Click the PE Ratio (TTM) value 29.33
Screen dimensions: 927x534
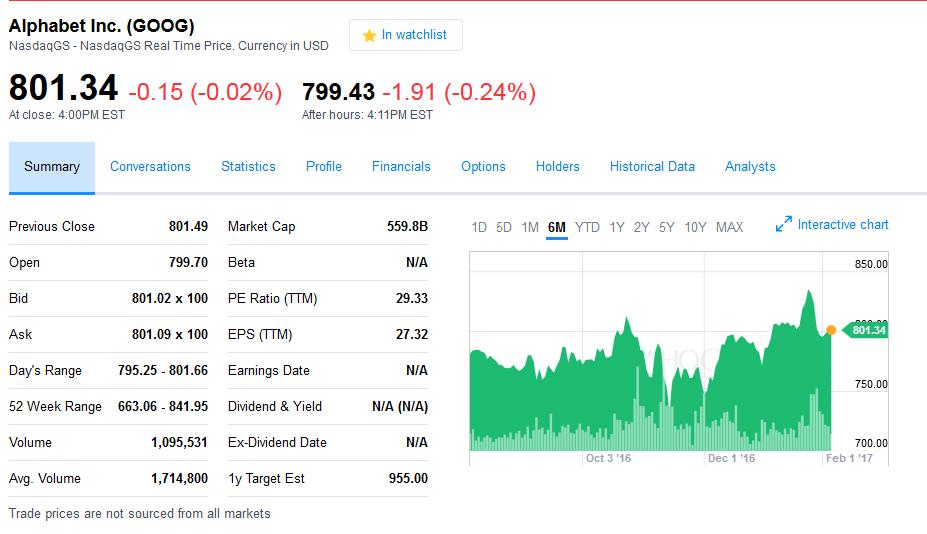411,299
